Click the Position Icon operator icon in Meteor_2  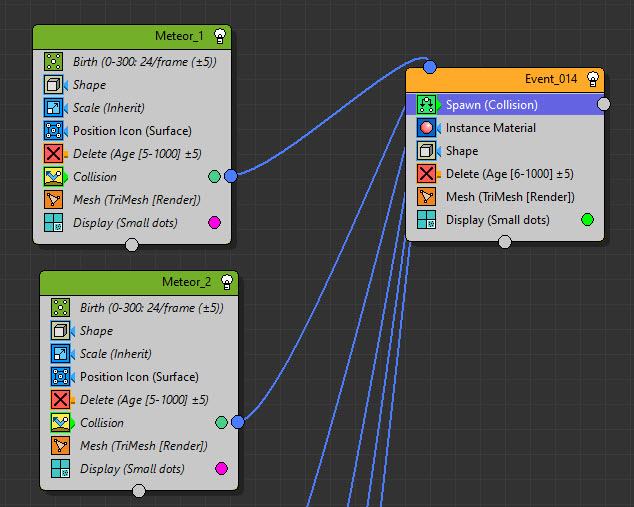60,377
